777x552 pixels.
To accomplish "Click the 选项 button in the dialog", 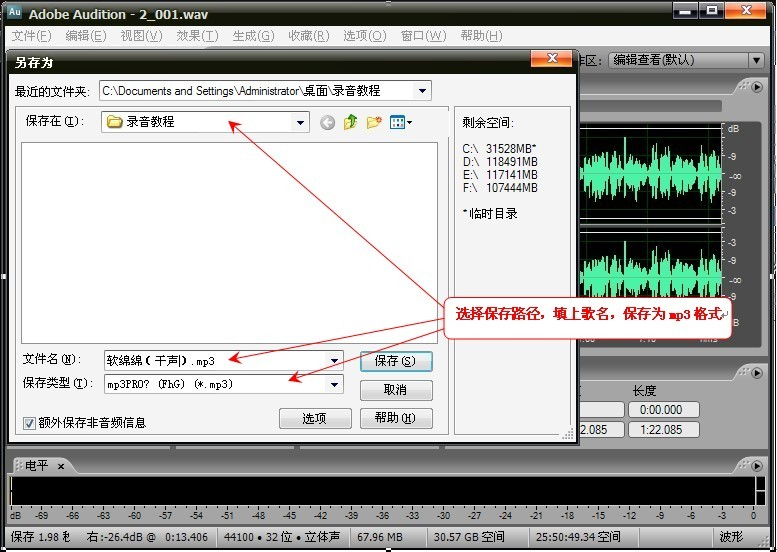I will (315, 418).
